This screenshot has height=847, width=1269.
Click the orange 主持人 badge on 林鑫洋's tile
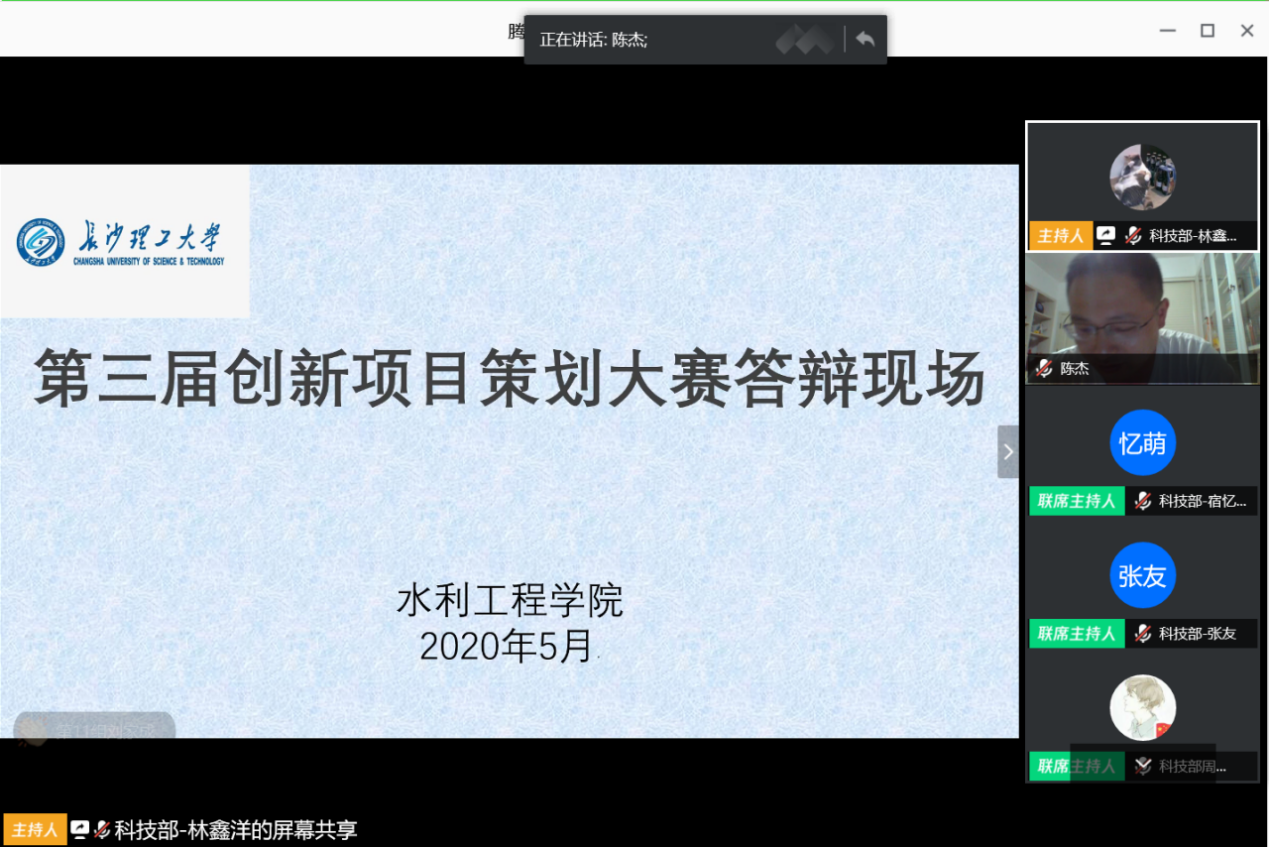pos(1060,236)
